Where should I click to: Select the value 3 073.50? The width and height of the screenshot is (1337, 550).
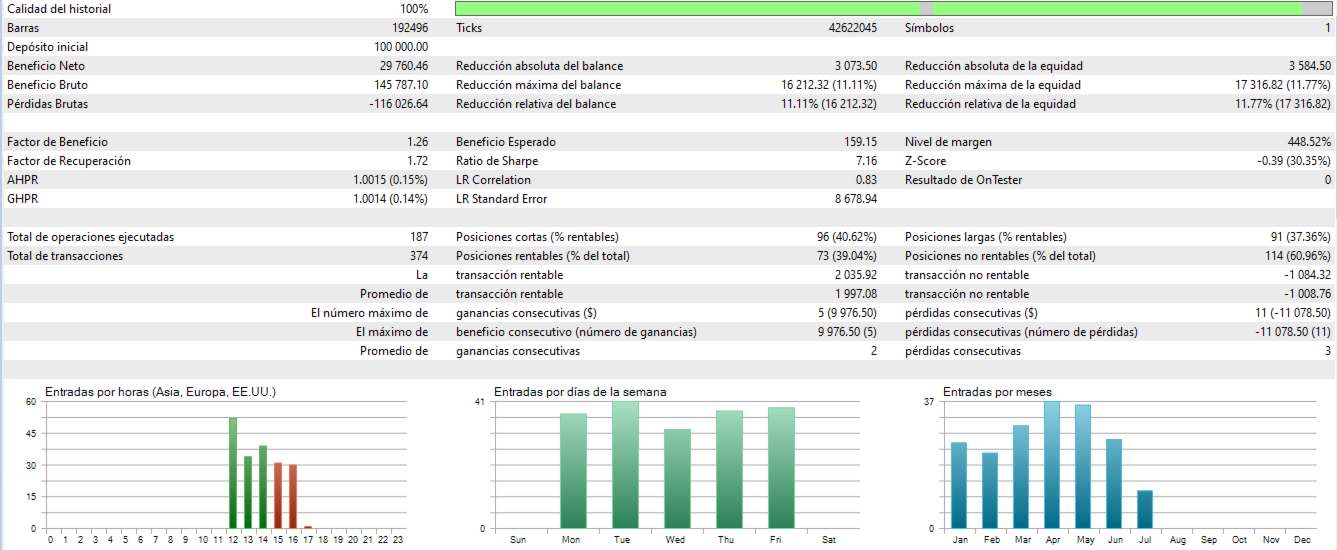[856, 66]
